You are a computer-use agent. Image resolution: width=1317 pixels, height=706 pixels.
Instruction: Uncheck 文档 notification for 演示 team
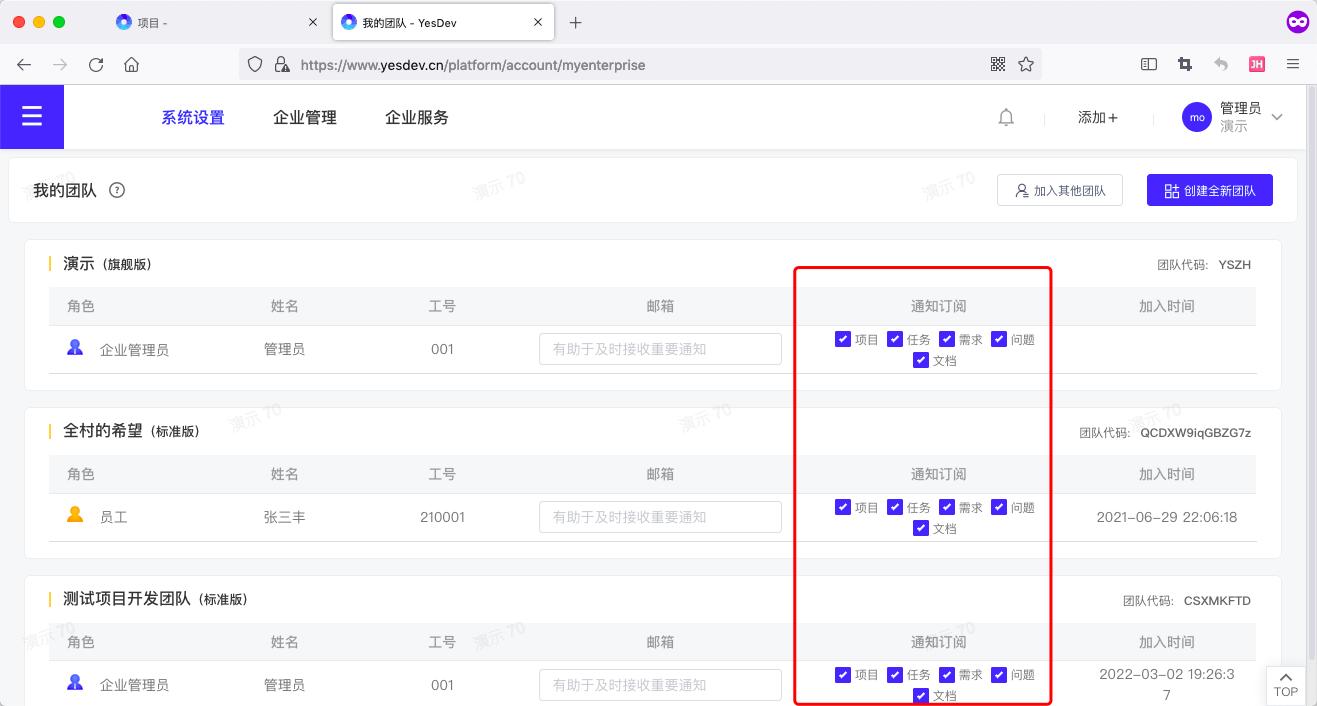920,360
